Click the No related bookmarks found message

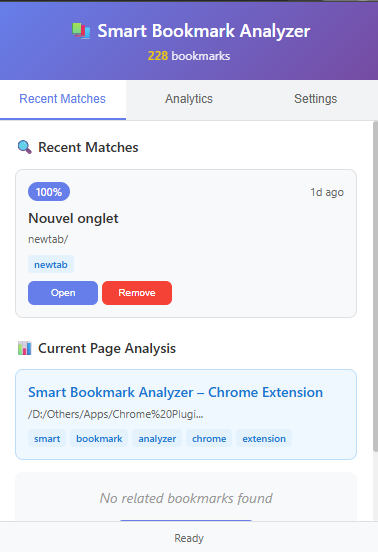click(186, 498)
